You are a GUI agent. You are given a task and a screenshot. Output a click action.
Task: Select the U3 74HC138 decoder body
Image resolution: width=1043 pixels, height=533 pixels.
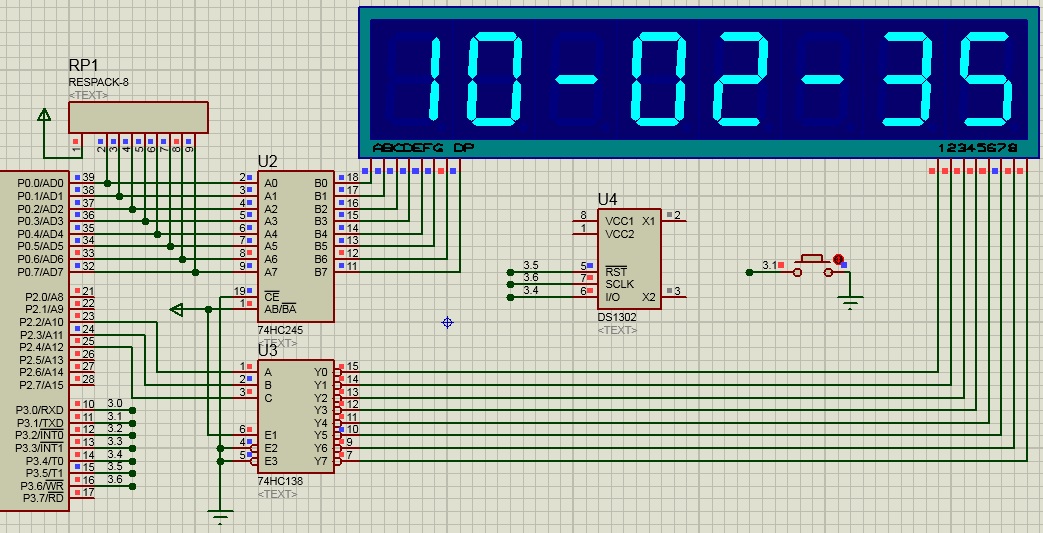coord(296,417)
